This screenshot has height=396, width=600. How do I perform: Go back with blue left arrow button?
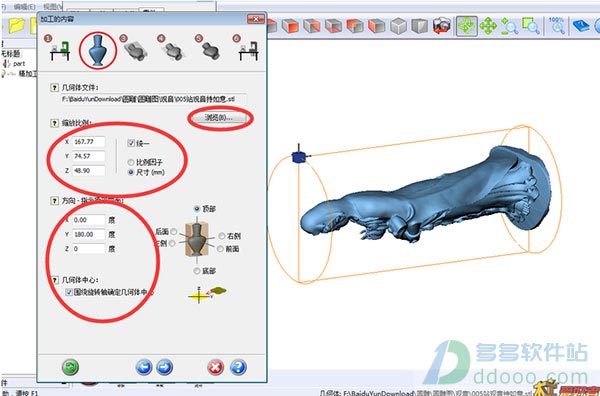point(144,367)
